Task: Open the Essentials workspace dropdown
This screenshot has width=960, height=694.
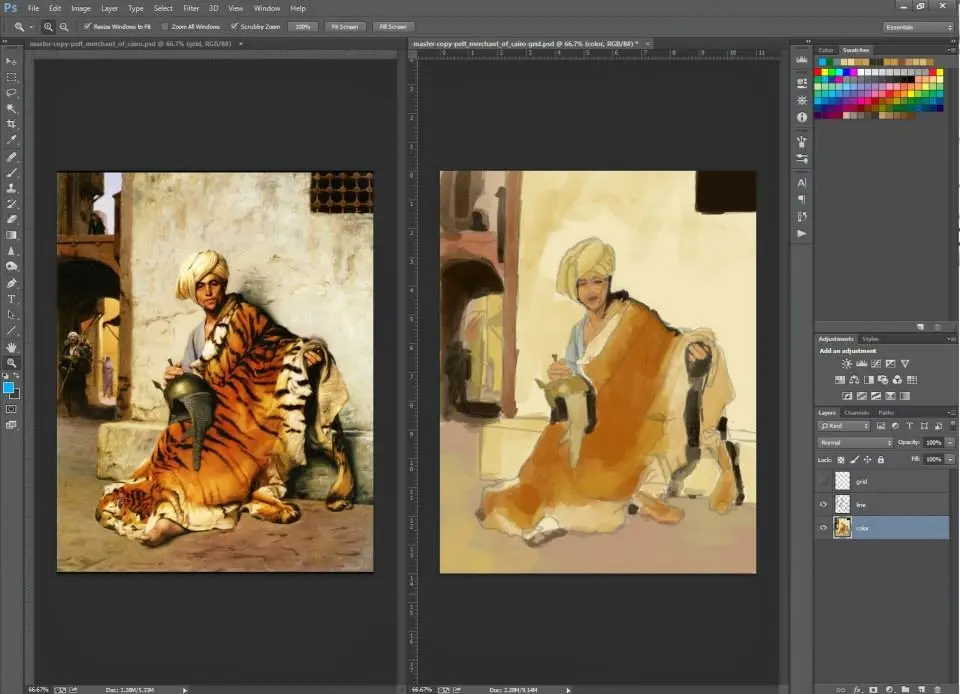Action: coord(918,27)
